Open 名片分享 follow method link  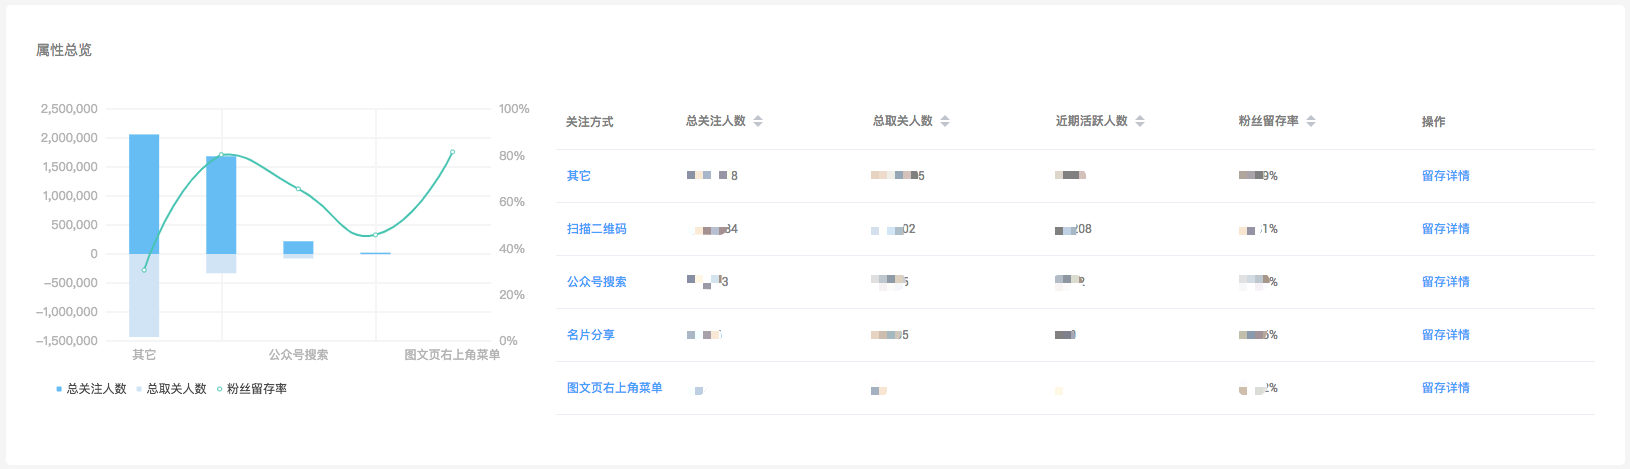tap(591, 335)
